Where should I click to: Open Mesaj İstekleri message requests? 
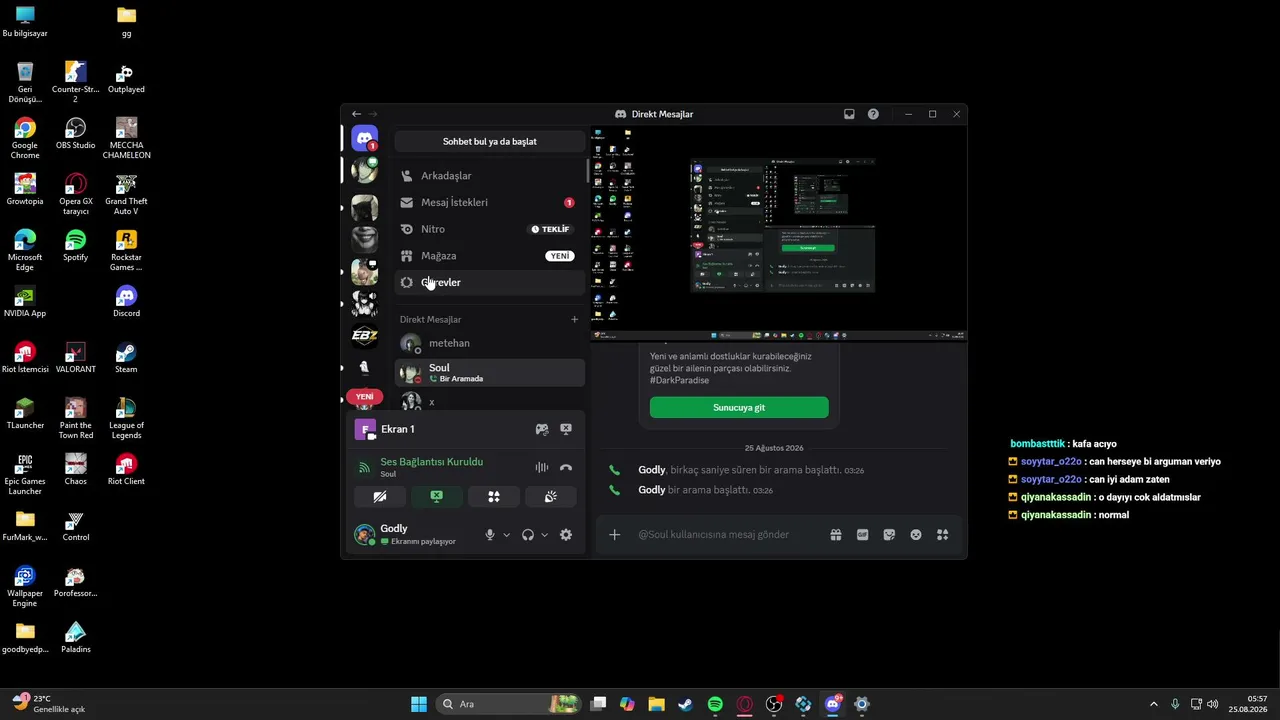click(490, 202)
